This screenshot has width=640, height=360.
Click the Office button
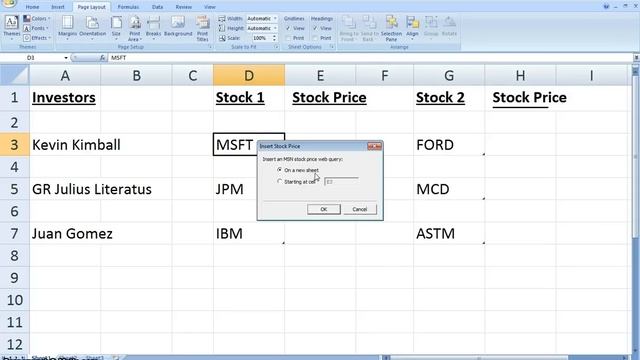pyautogui.click(x=8, y=3)
